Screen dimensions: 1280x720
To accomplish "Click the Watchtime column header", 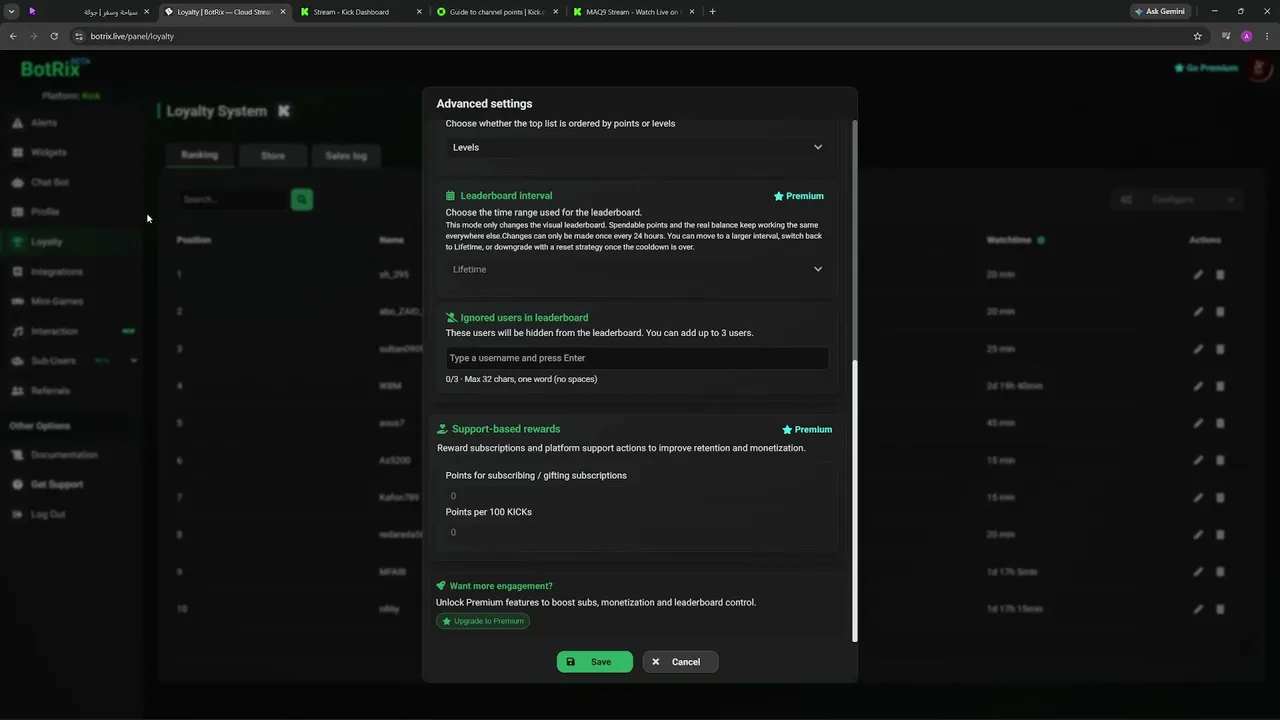I will click(x=1009, y=240).
